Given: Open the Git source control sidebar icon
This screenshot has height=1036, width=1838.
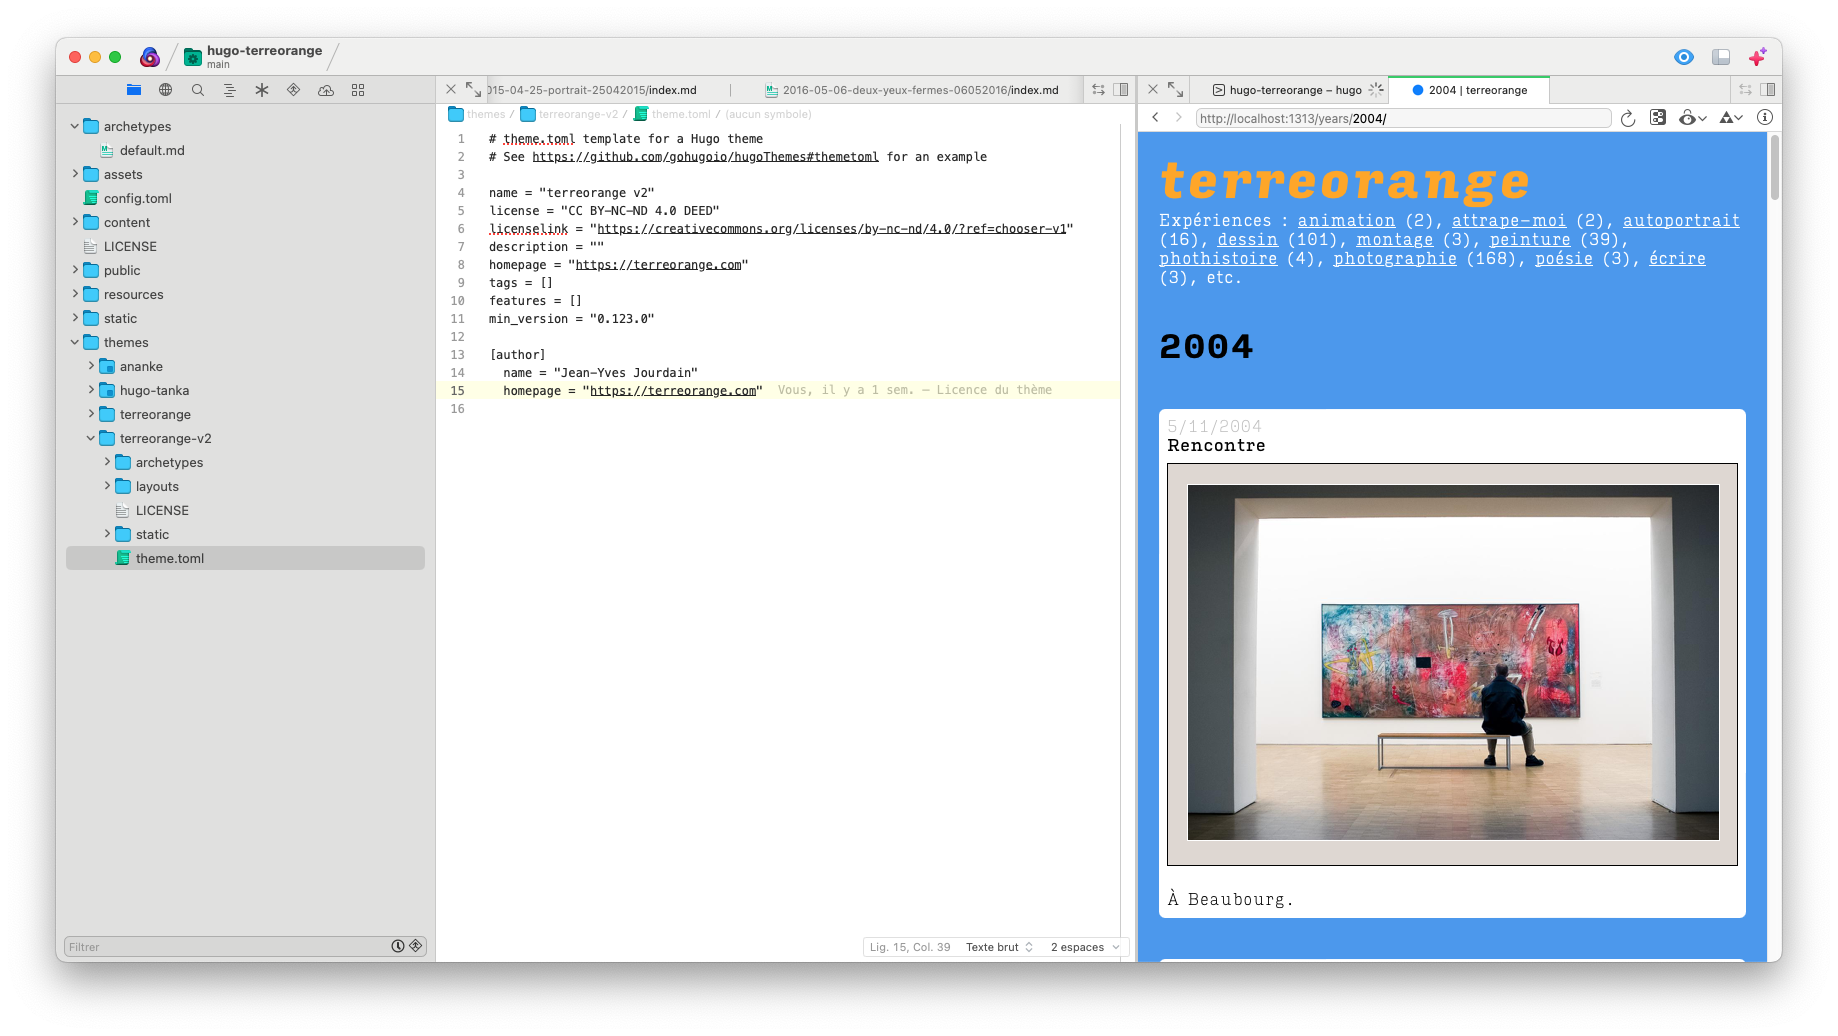Looking at the screenshot, I should (294, 90).
